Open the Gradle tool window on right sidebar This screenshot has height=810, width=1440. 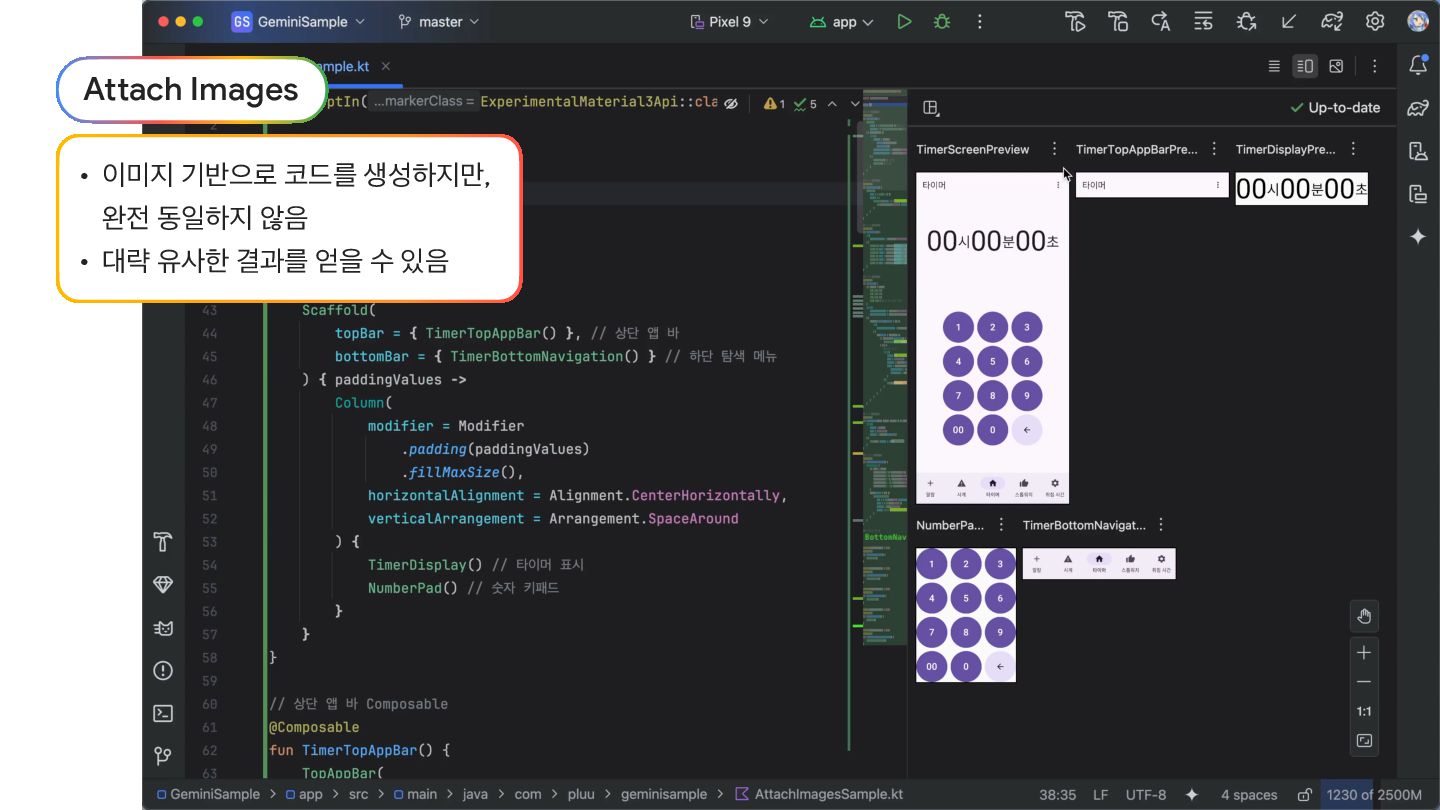[1418, 108]
